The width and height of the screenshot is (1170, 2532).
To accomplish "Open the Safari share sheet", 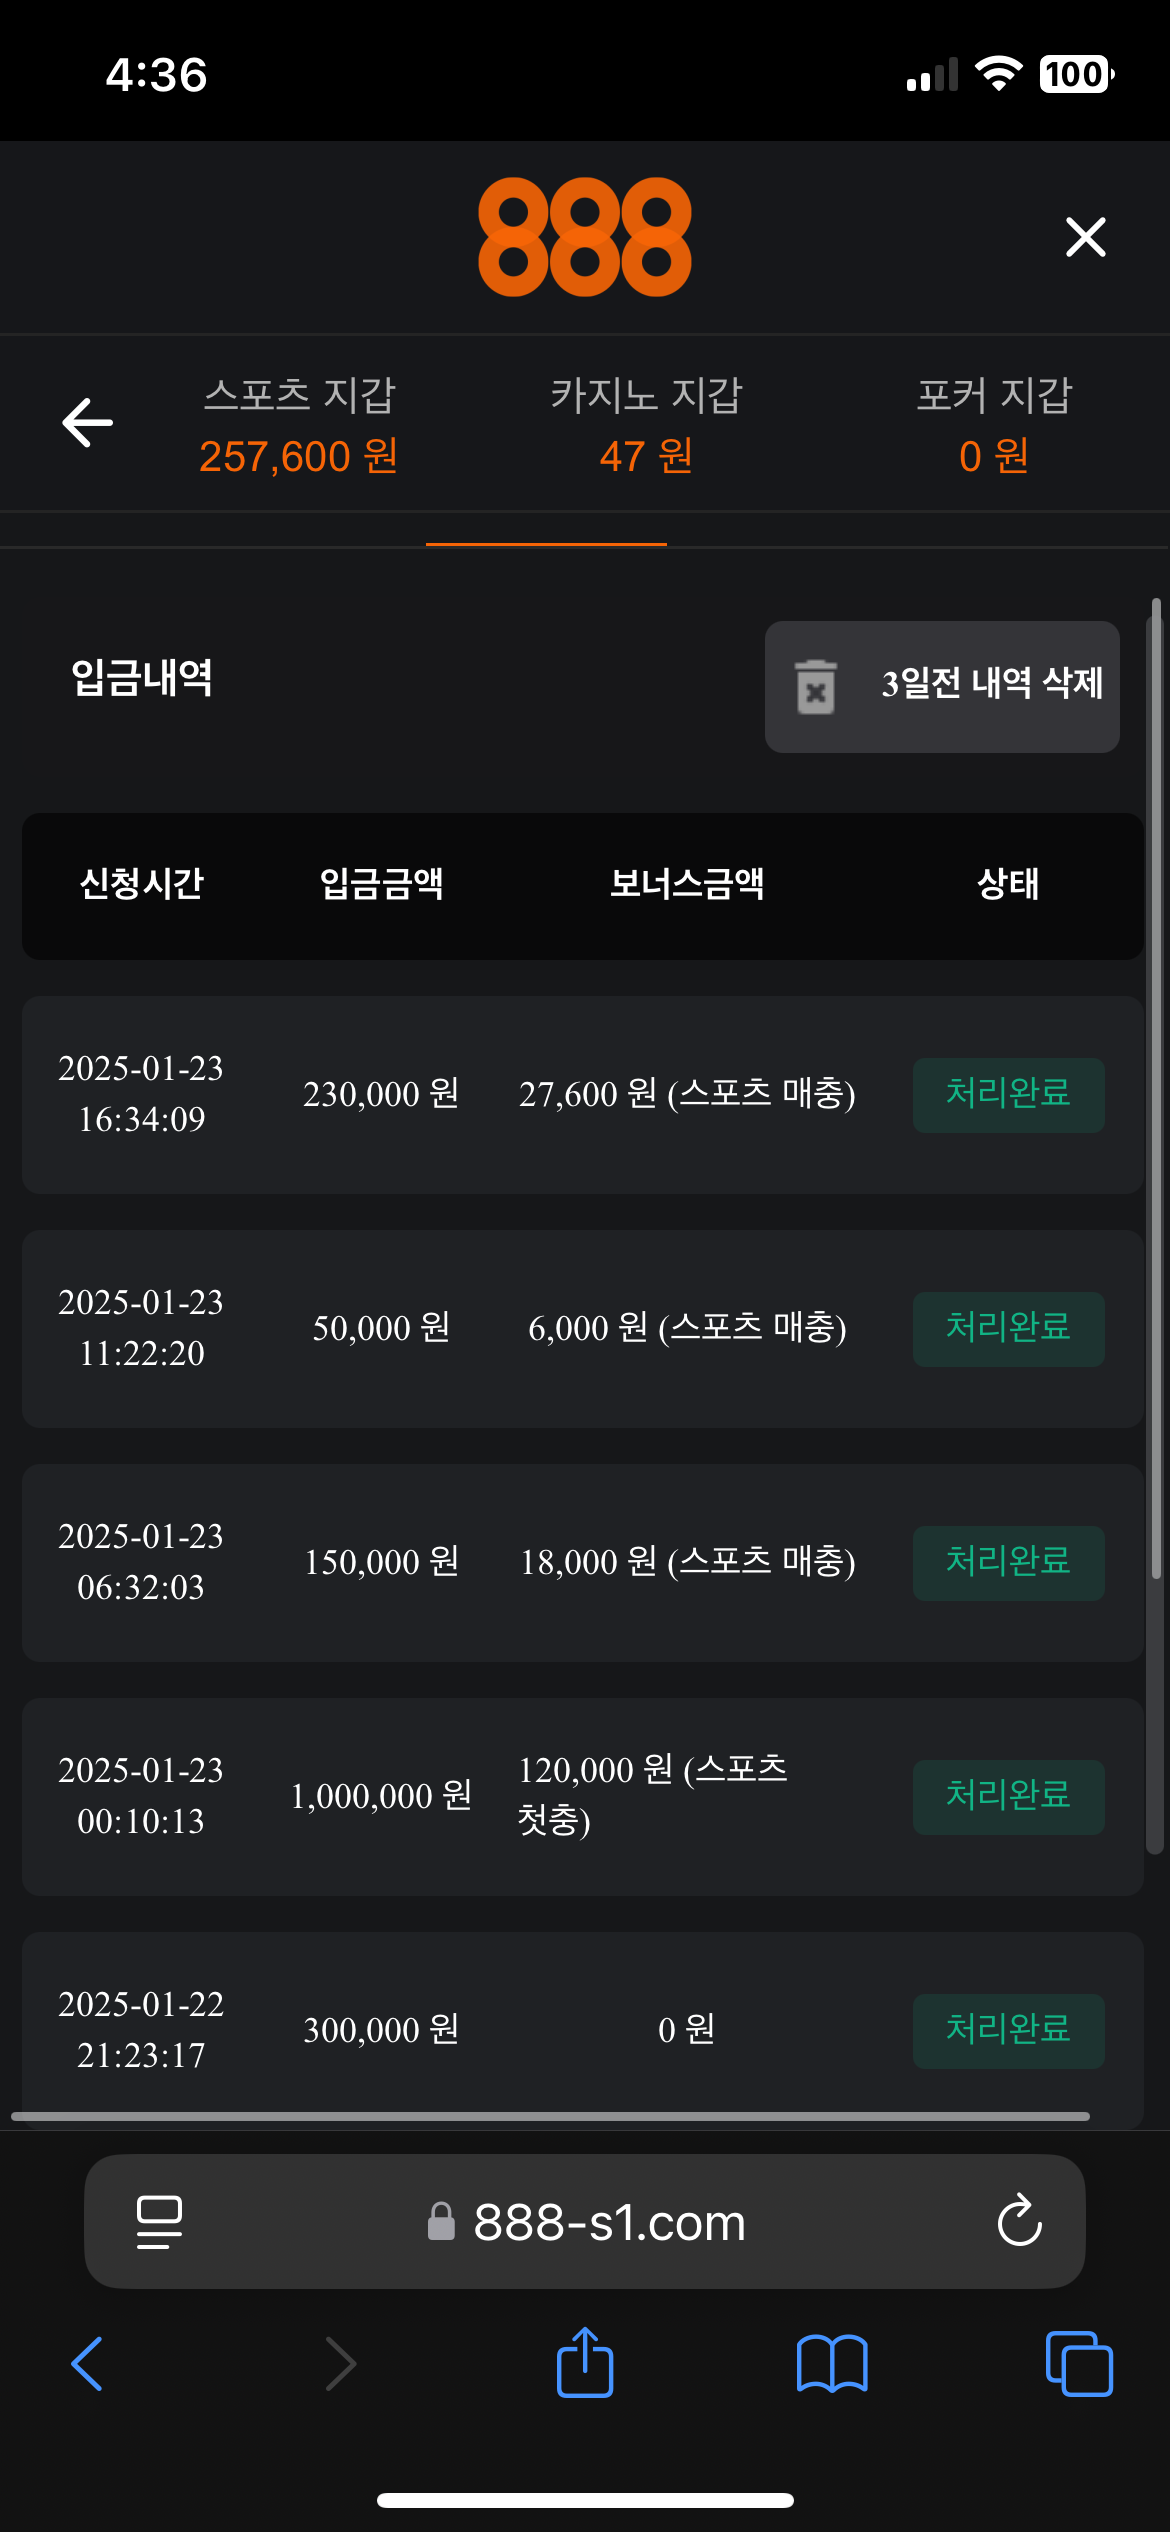I will click(585, 2362).
